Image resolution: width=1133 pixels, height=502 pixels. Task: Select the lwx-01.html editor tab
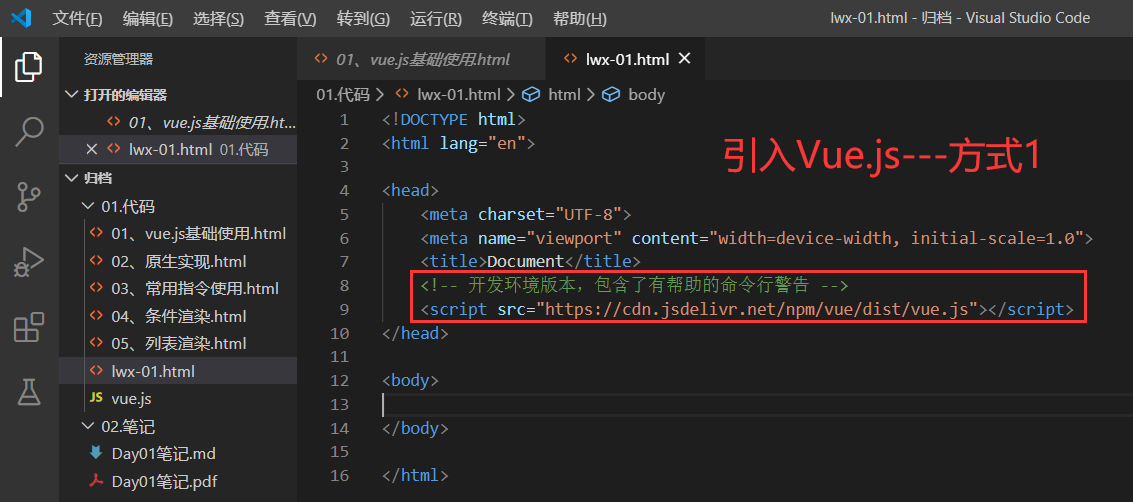click(x=627, y=59)
